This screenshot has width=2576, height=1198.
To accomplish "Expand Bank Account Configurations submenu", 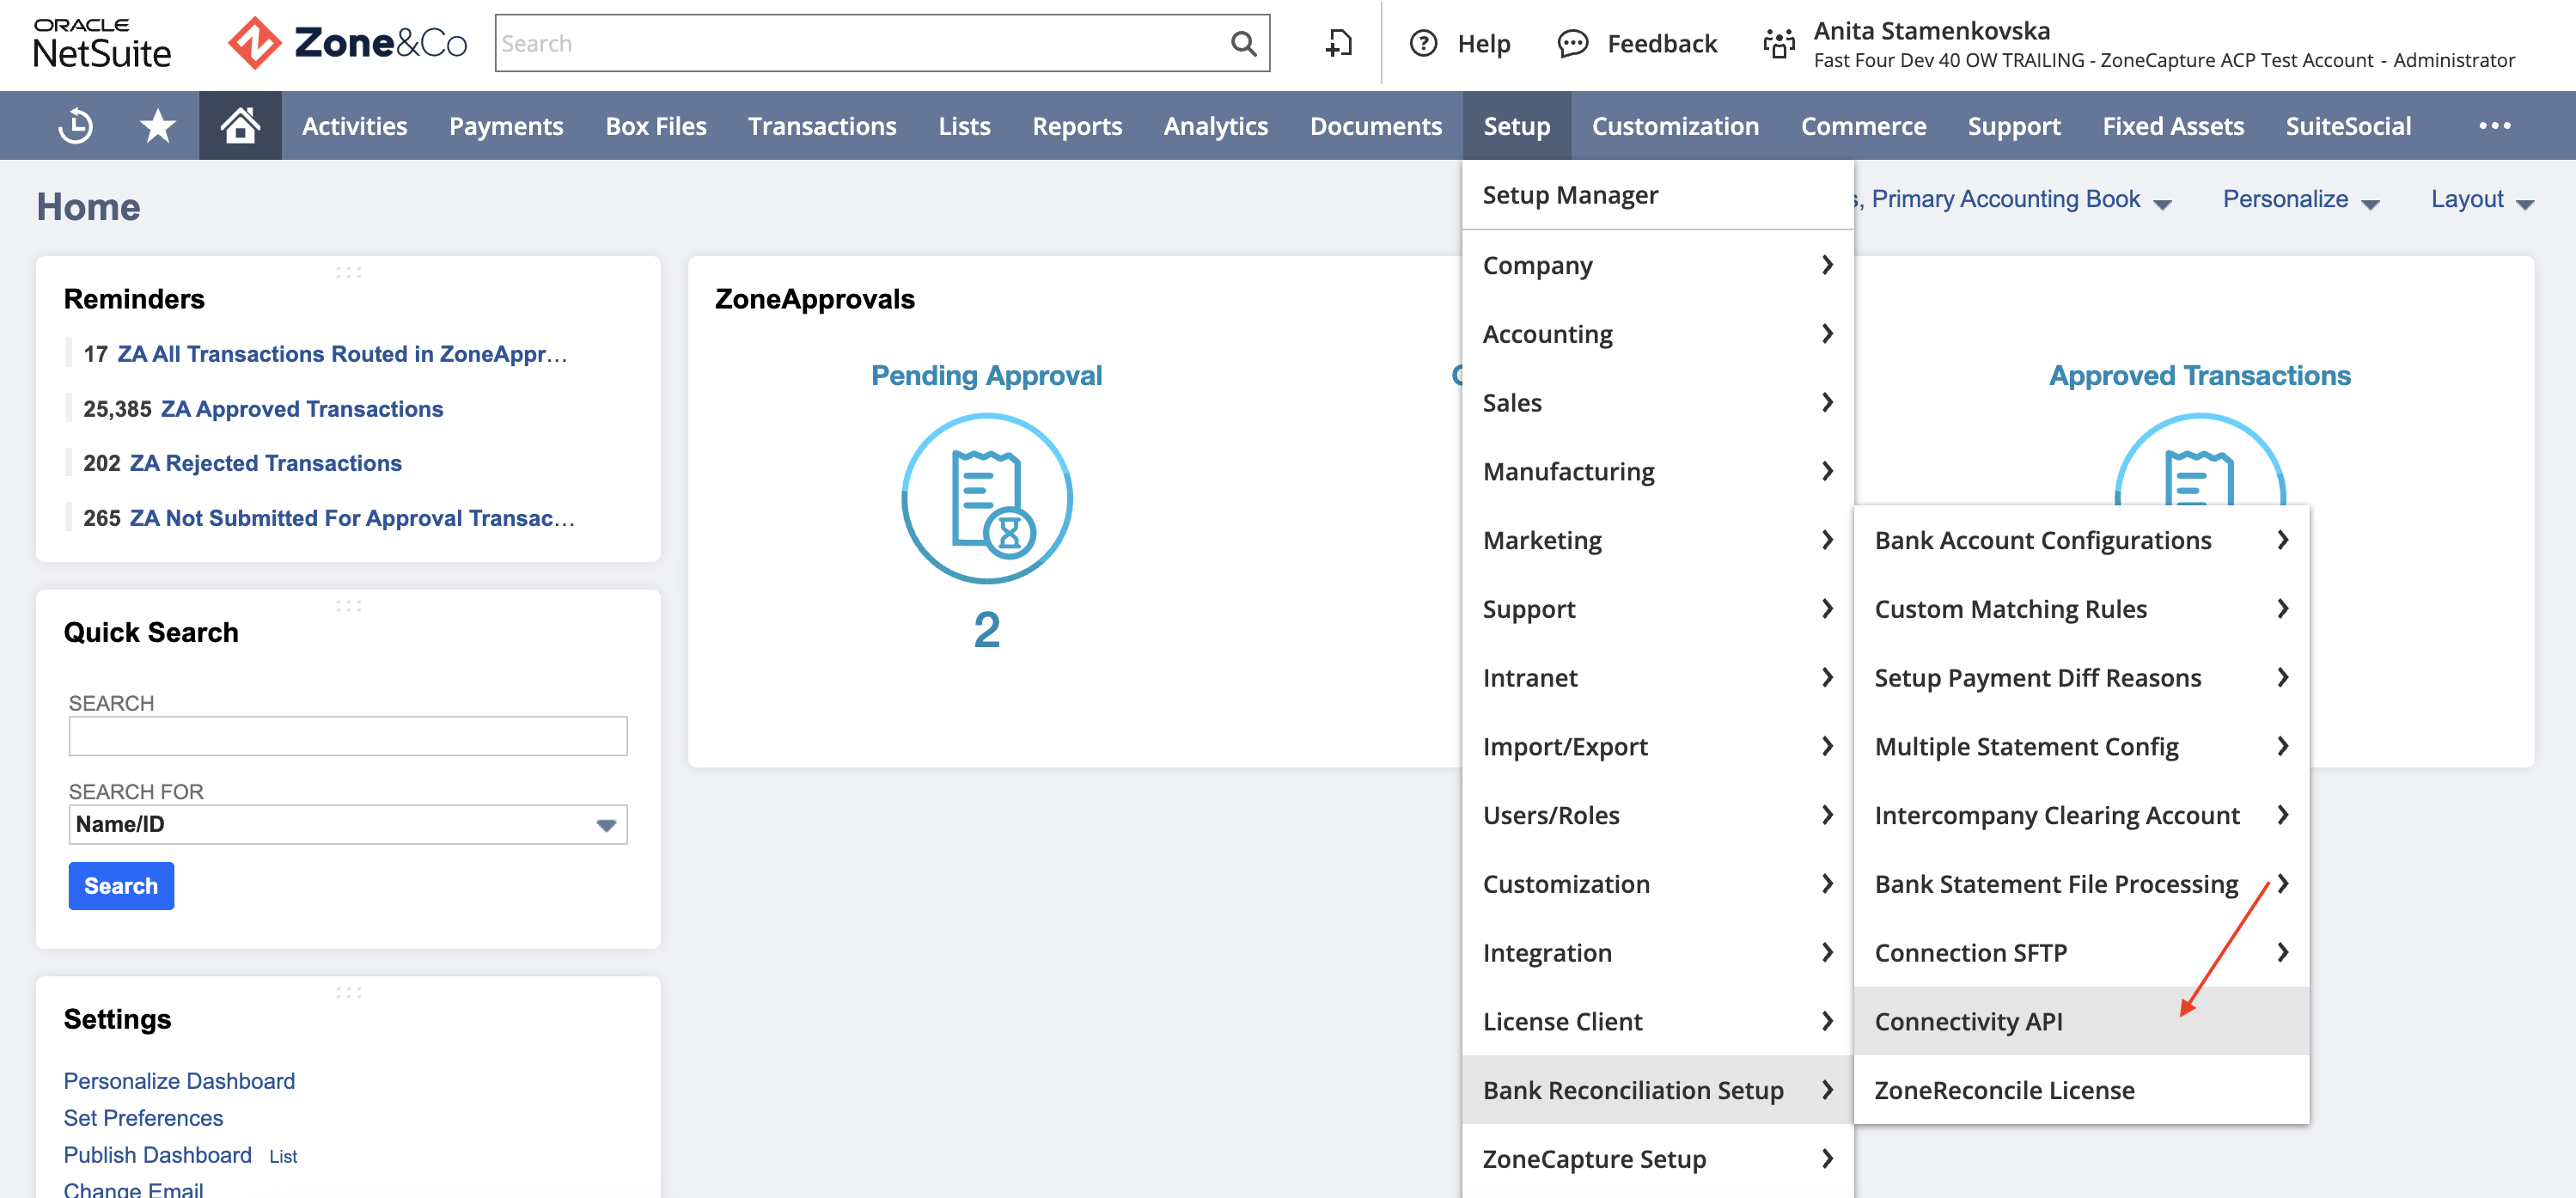I will [2043, 539].
